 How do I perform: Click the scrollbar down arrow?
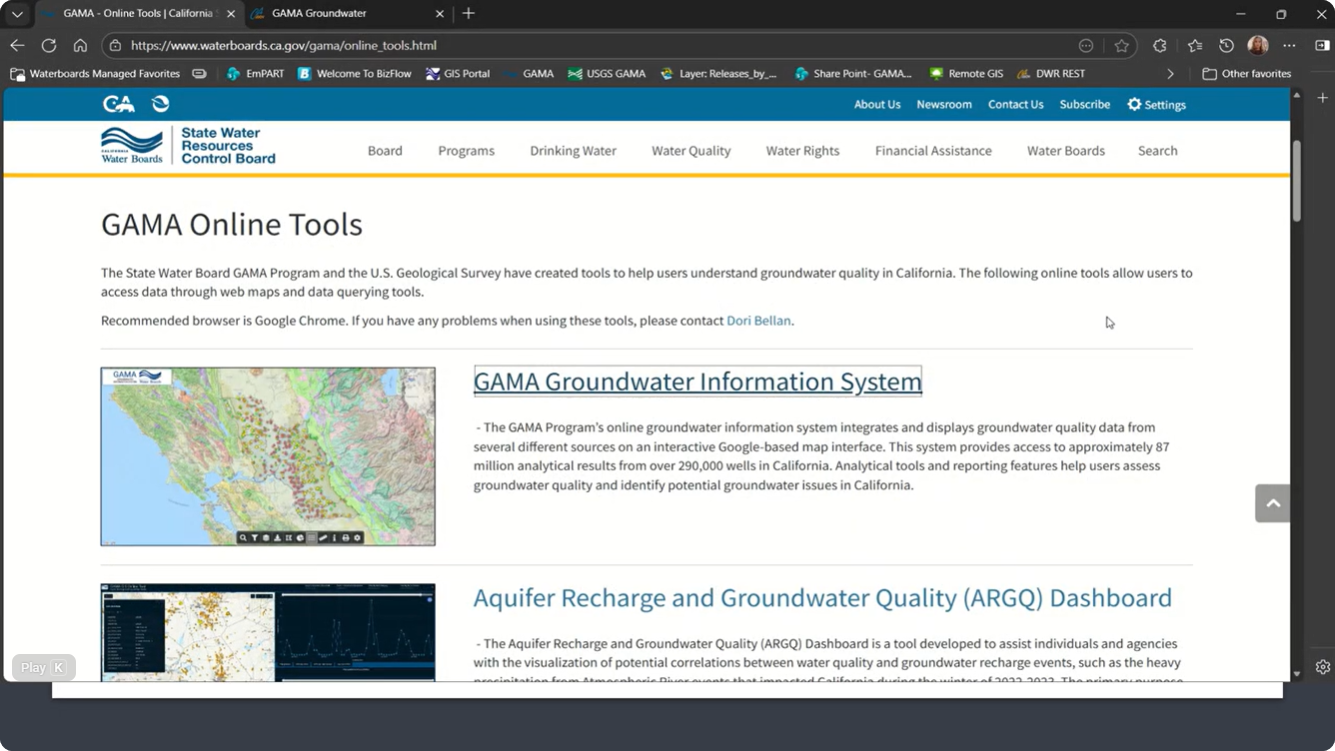tap(1297, 673)
